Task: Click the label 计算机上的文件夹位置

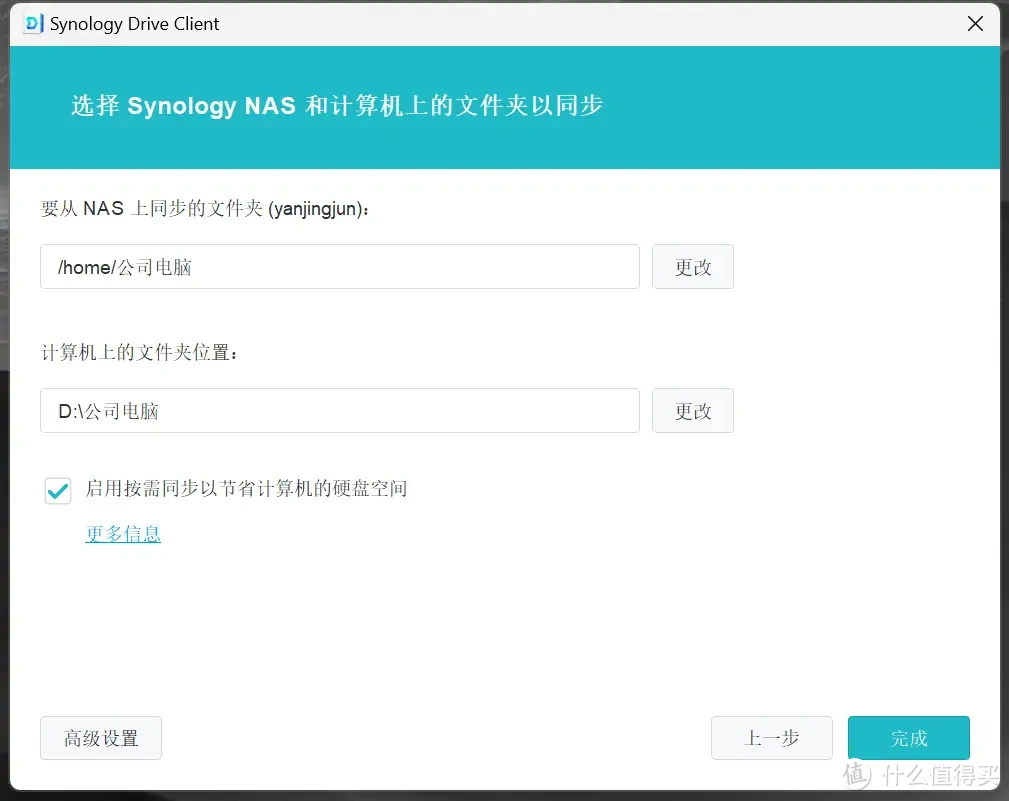Action: click(x=140, y=353)
